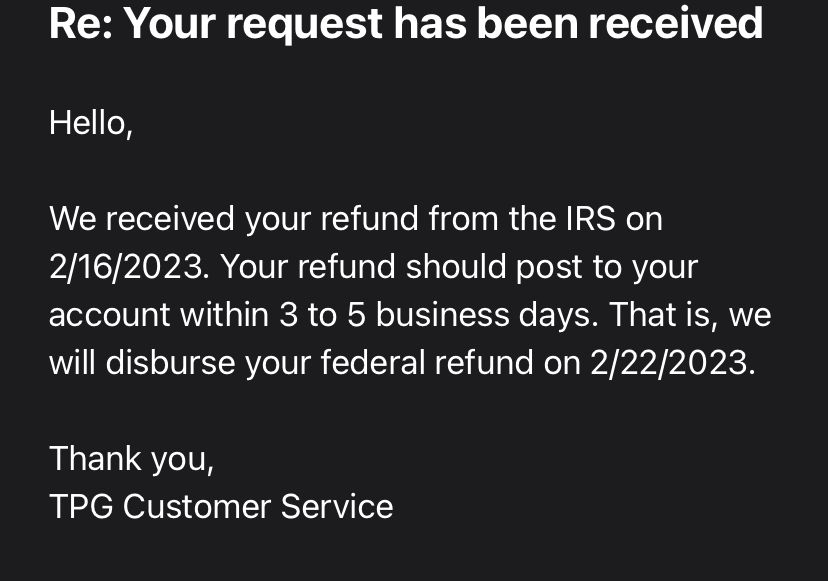This screenshot has height=581, width=828.
Task: Open the 2/22/2023 disbursement date link
Action: 670,362
